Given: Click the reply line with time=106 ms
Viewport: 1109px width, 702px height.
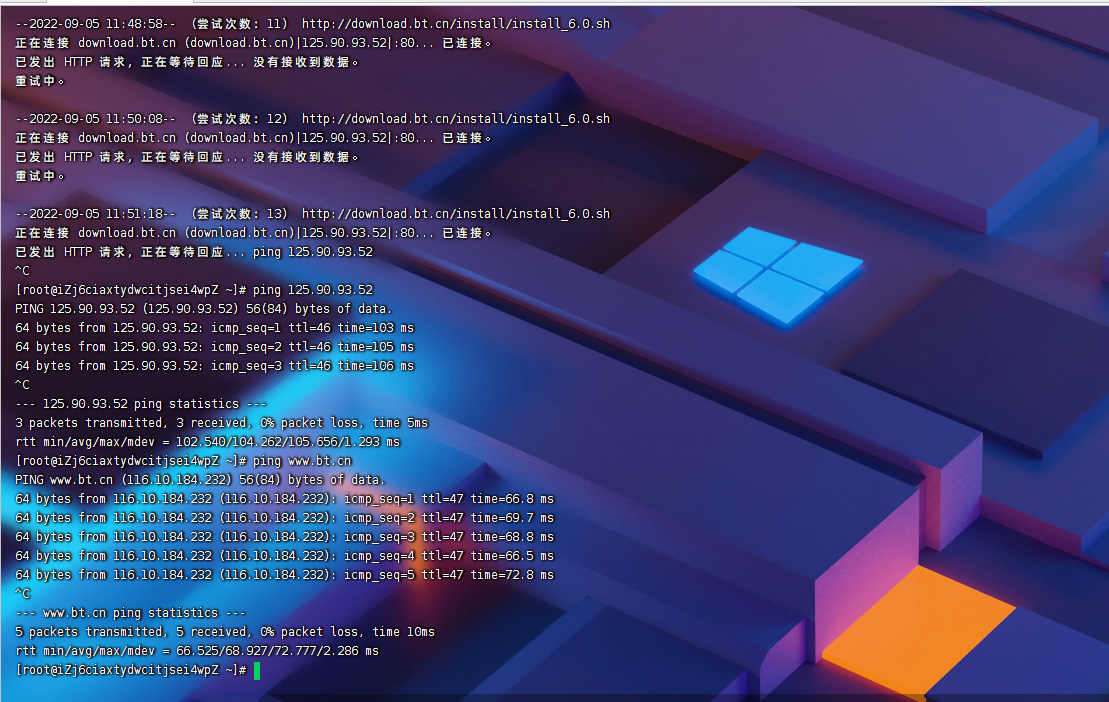Looking at the screenshot, I should click(214, 366).
